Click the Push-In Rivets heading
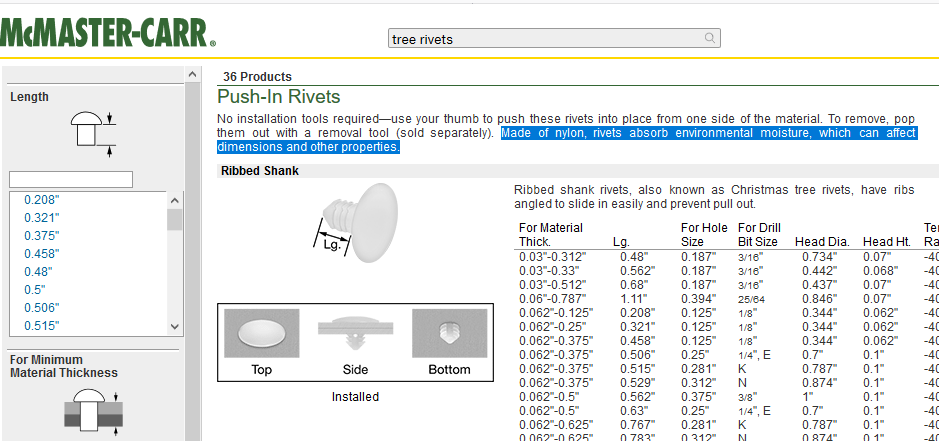 click(x=278, y=96)
